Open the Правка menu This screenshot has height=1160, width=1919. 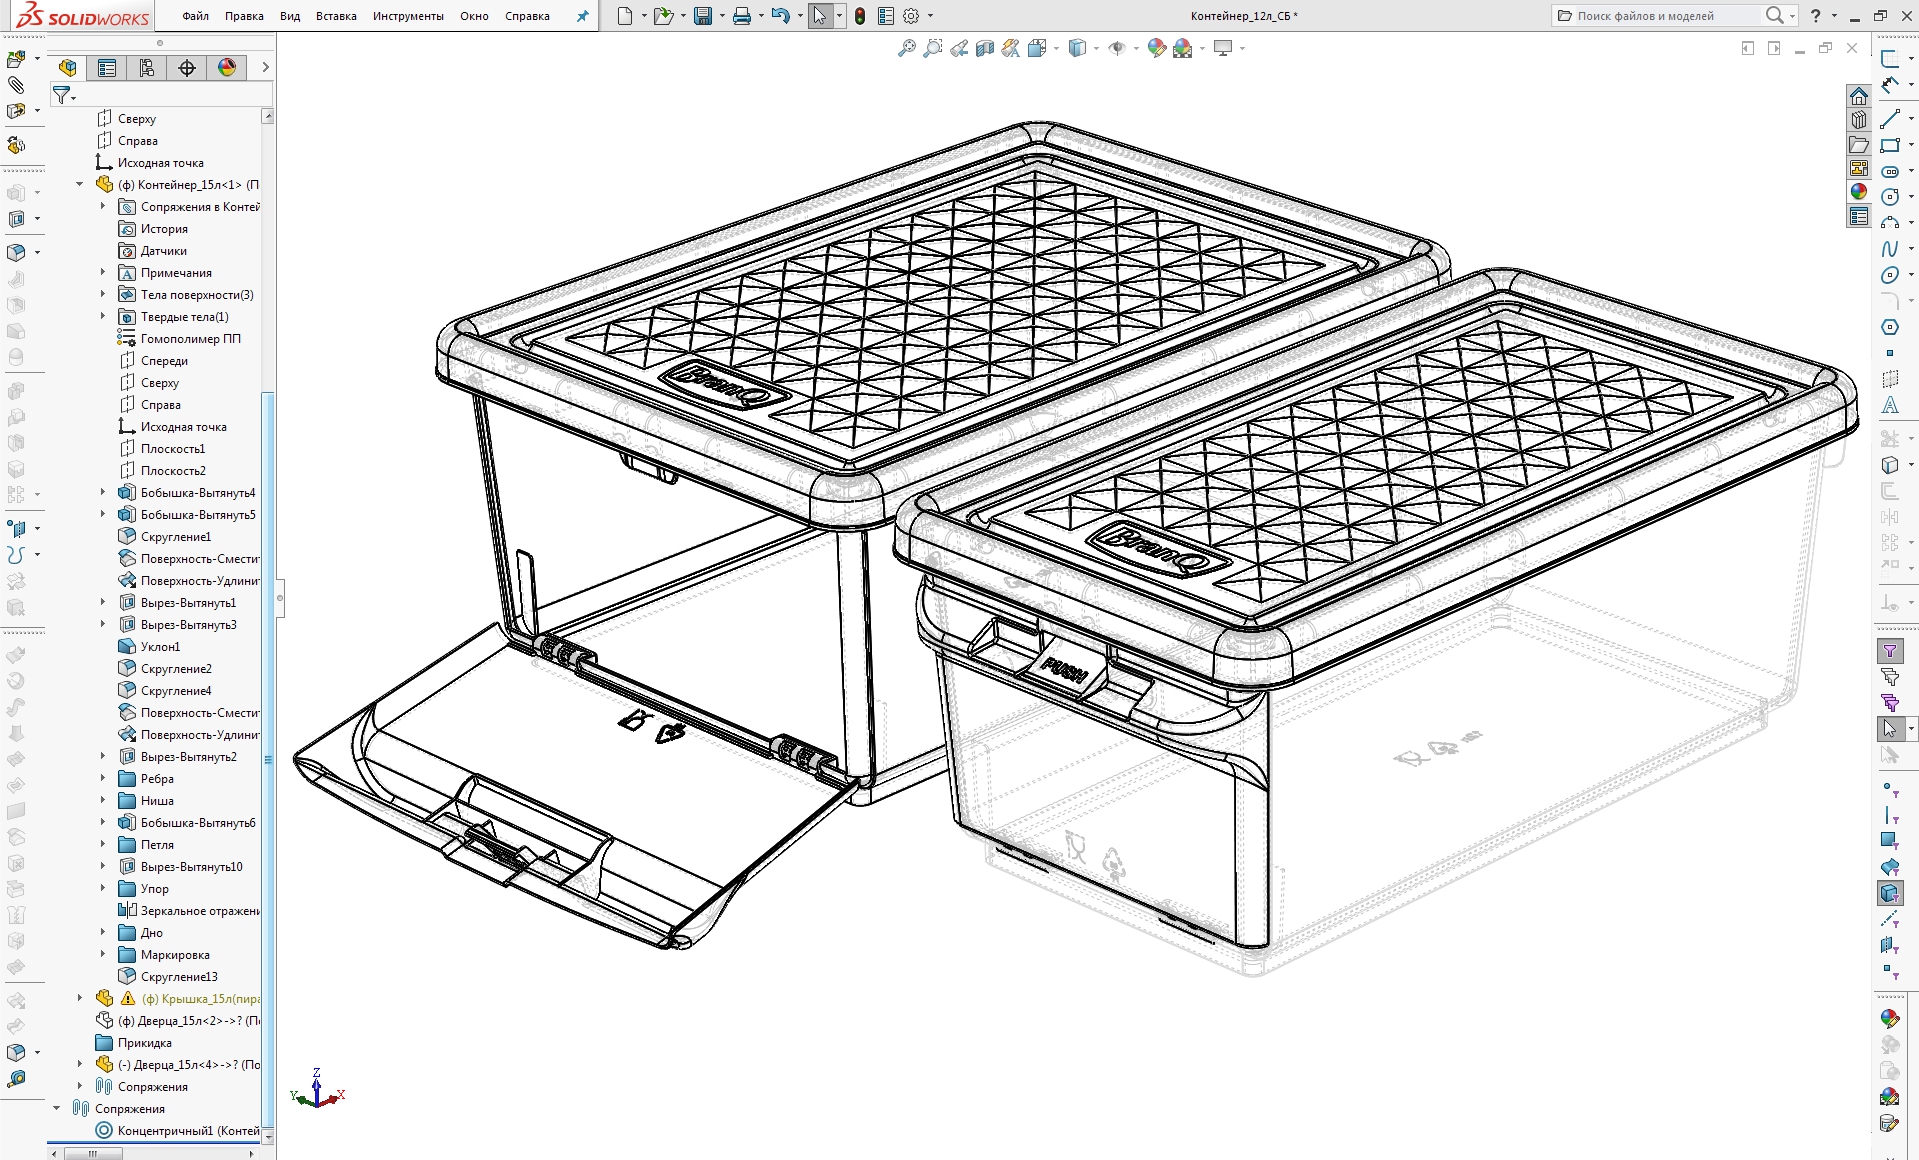click(244, 16)
